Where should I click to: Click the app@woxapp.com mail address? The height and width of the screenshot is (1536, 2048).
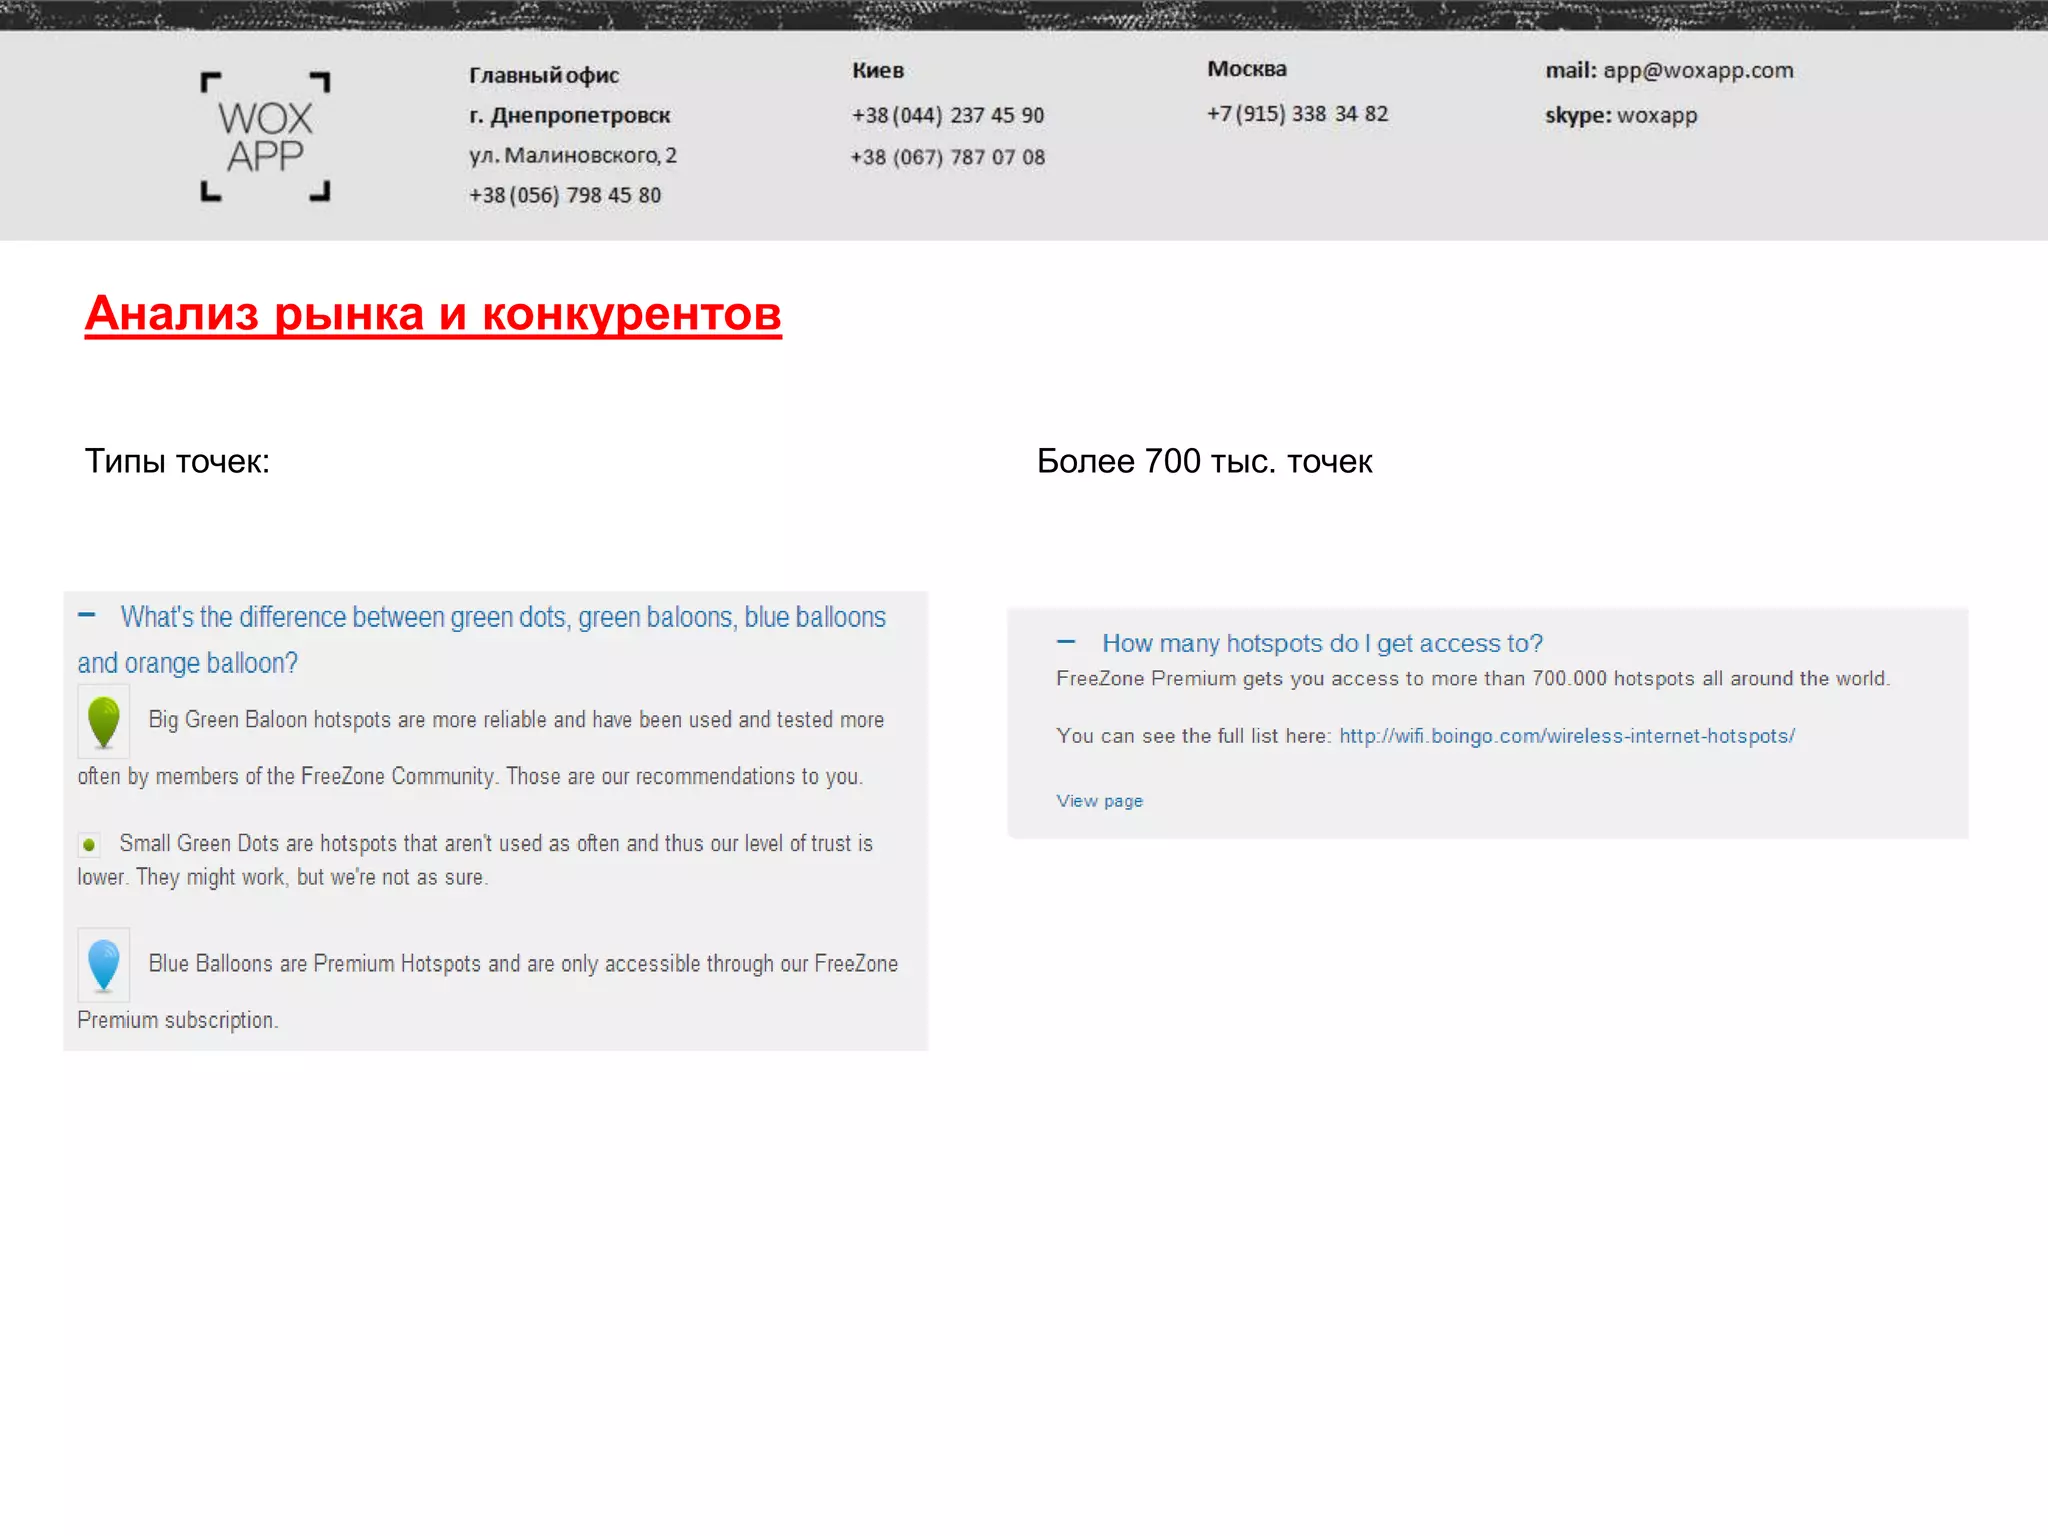[1697, 71]
